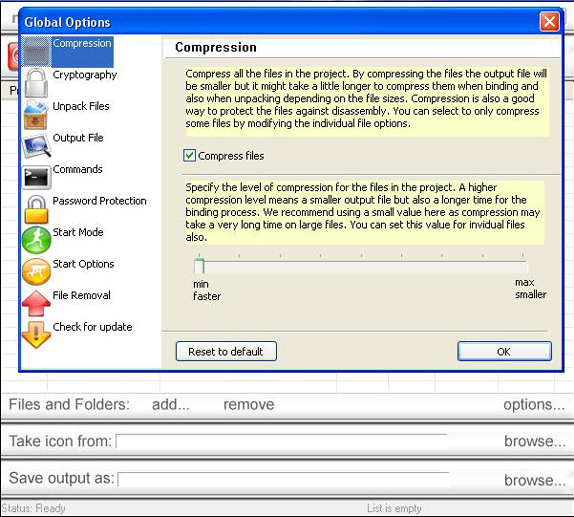Click the green Start Mode runner icon
The height and width of the screenshot is (517, 574).
coord(36,240)
